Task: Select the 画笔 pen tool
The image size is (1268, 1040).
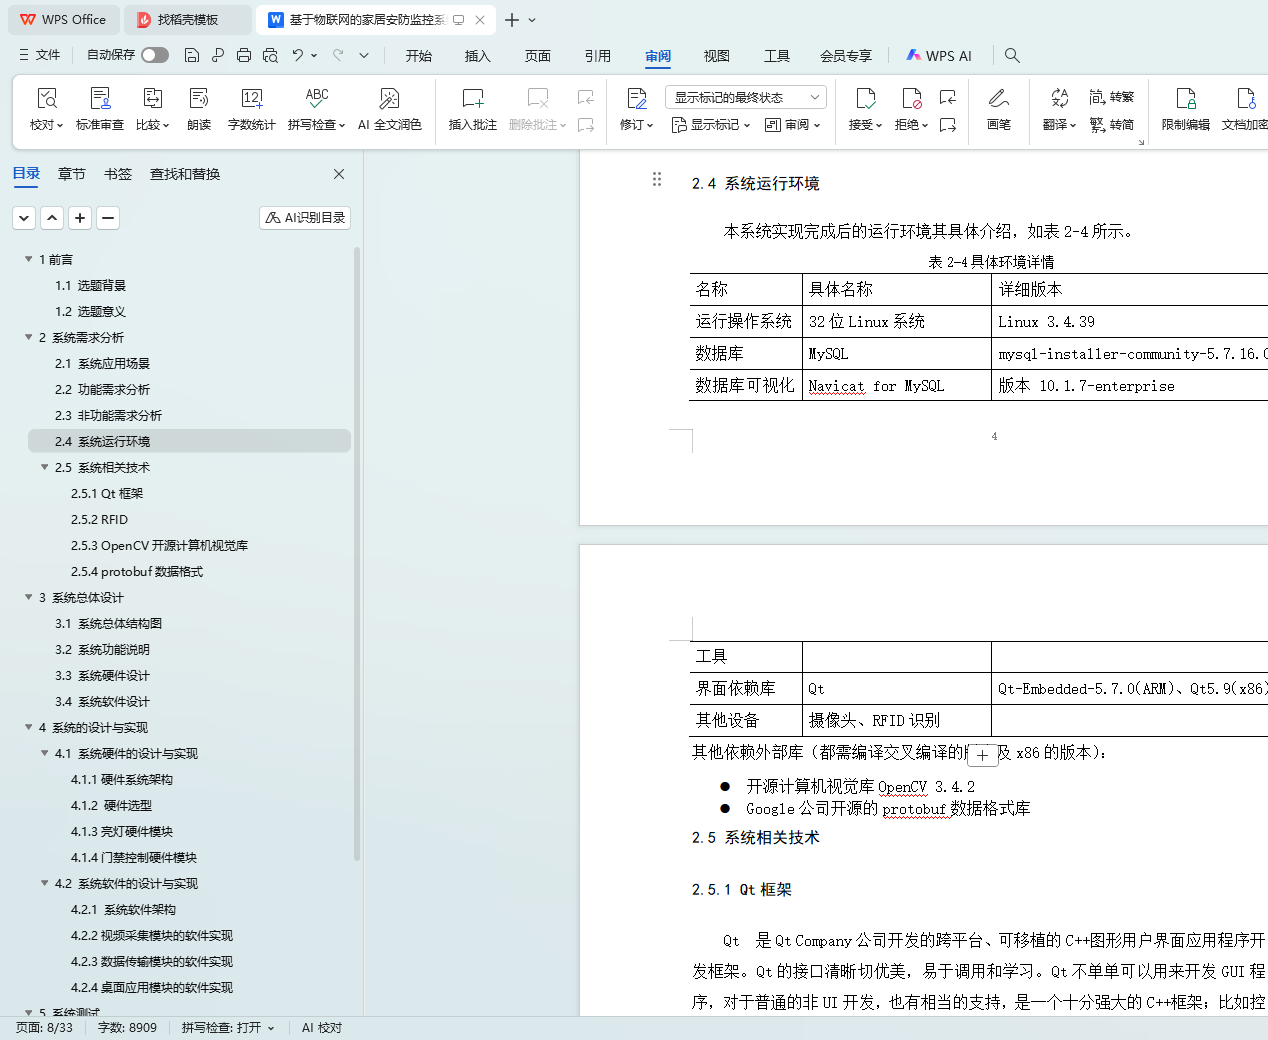Action: (998, 99)
